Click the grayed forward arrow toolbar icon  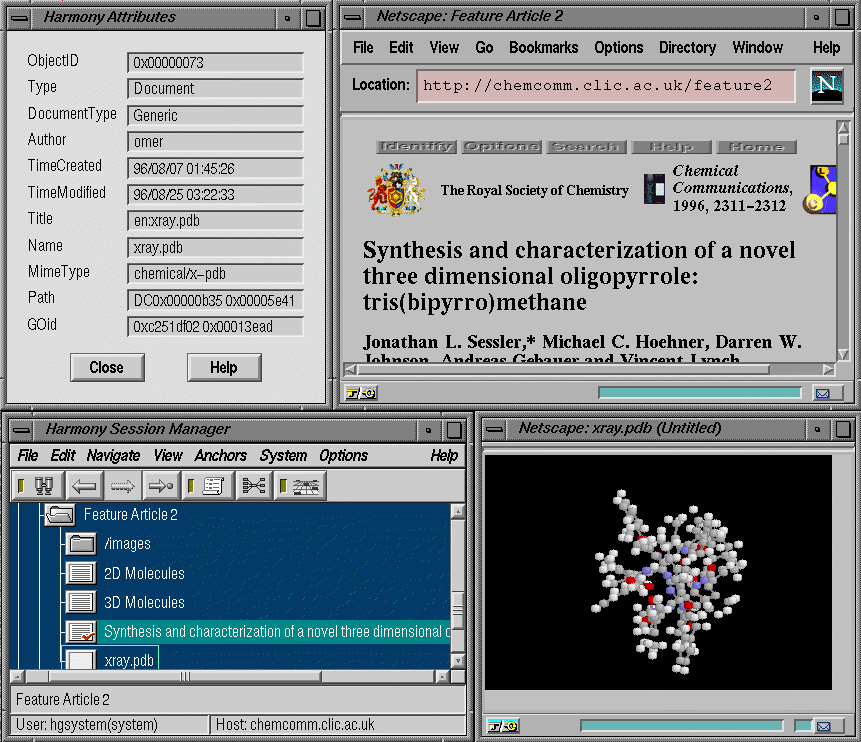click(x=122, y=486)
